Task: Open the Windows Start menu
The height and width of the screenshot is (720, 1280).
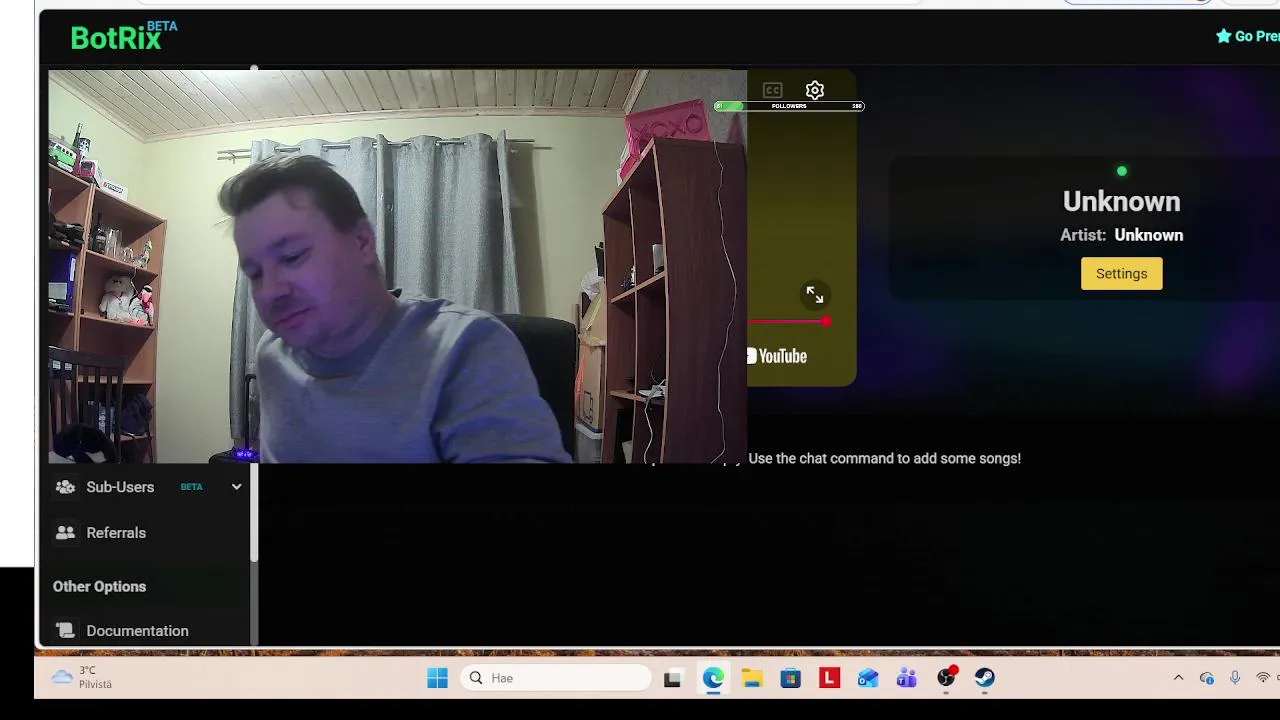Action: [437, 678]
